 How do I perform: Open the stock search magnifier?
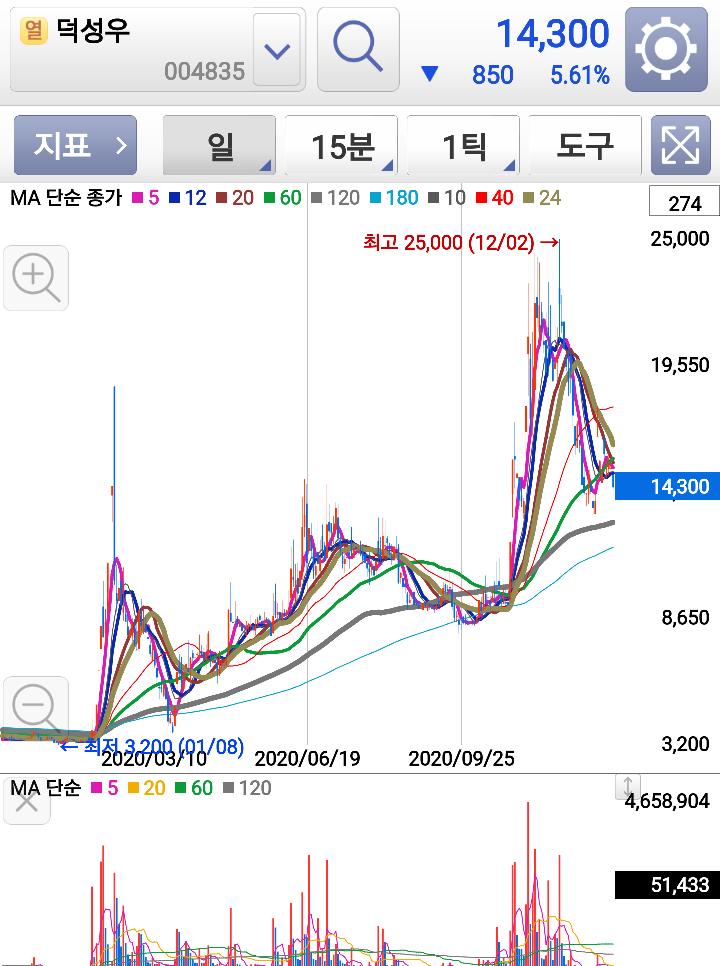pyautogui.click(x=358, y=49)
